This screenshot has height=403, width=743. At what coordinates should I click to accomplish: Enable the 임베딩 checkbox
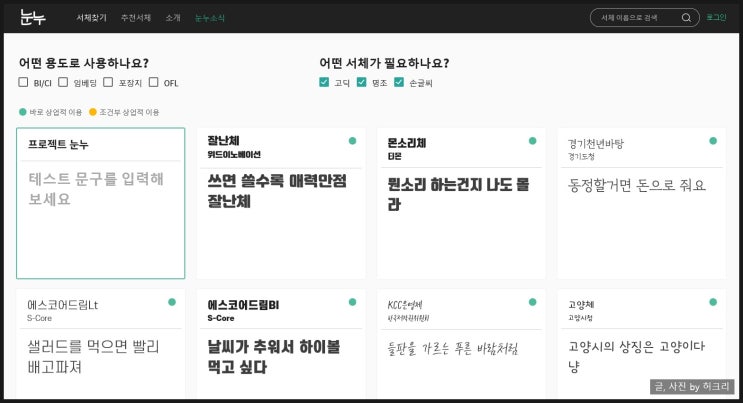point(63,82)
